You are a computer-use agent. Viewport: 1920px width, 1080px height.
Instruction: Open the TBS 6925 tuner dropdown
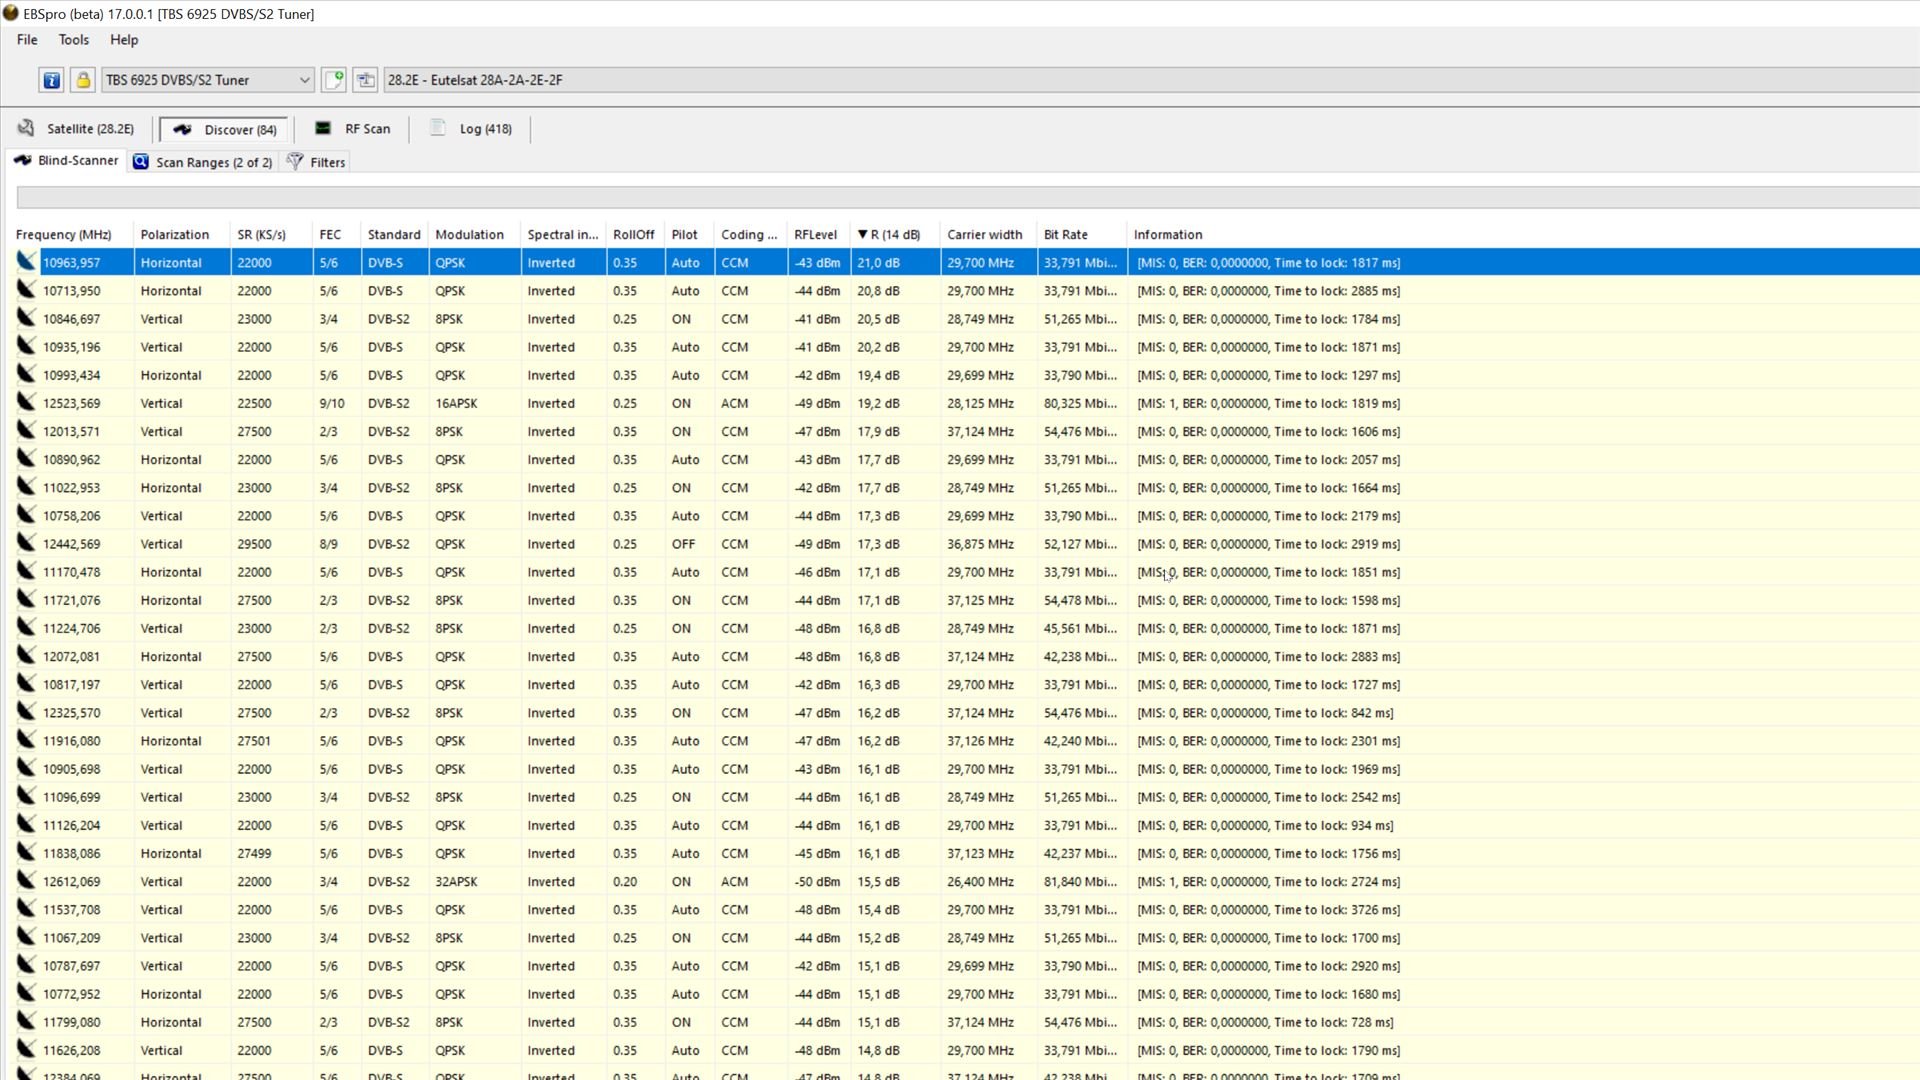coord(304,80)
